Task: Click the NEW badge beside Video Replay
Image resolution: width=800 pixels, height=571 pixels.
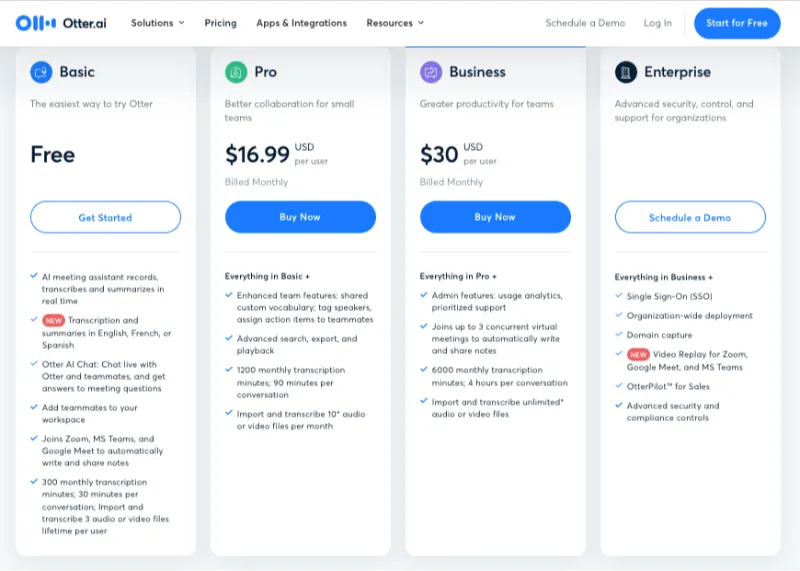Action: pyautogui.click(x=638, y=354)
